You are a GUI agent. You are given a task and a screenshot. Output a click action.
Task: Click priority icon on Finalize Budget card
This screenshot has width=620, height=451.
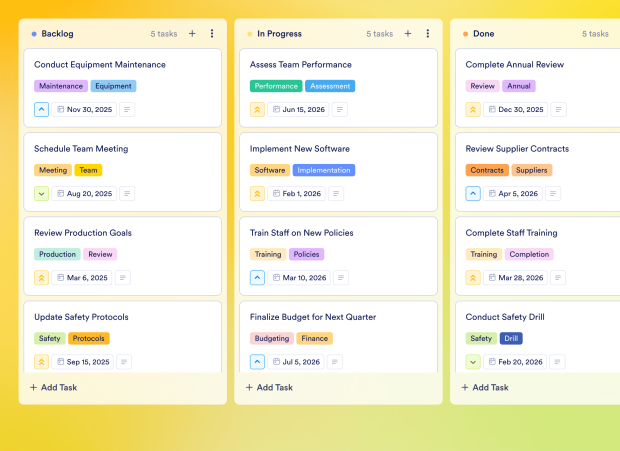click(257, 362)
